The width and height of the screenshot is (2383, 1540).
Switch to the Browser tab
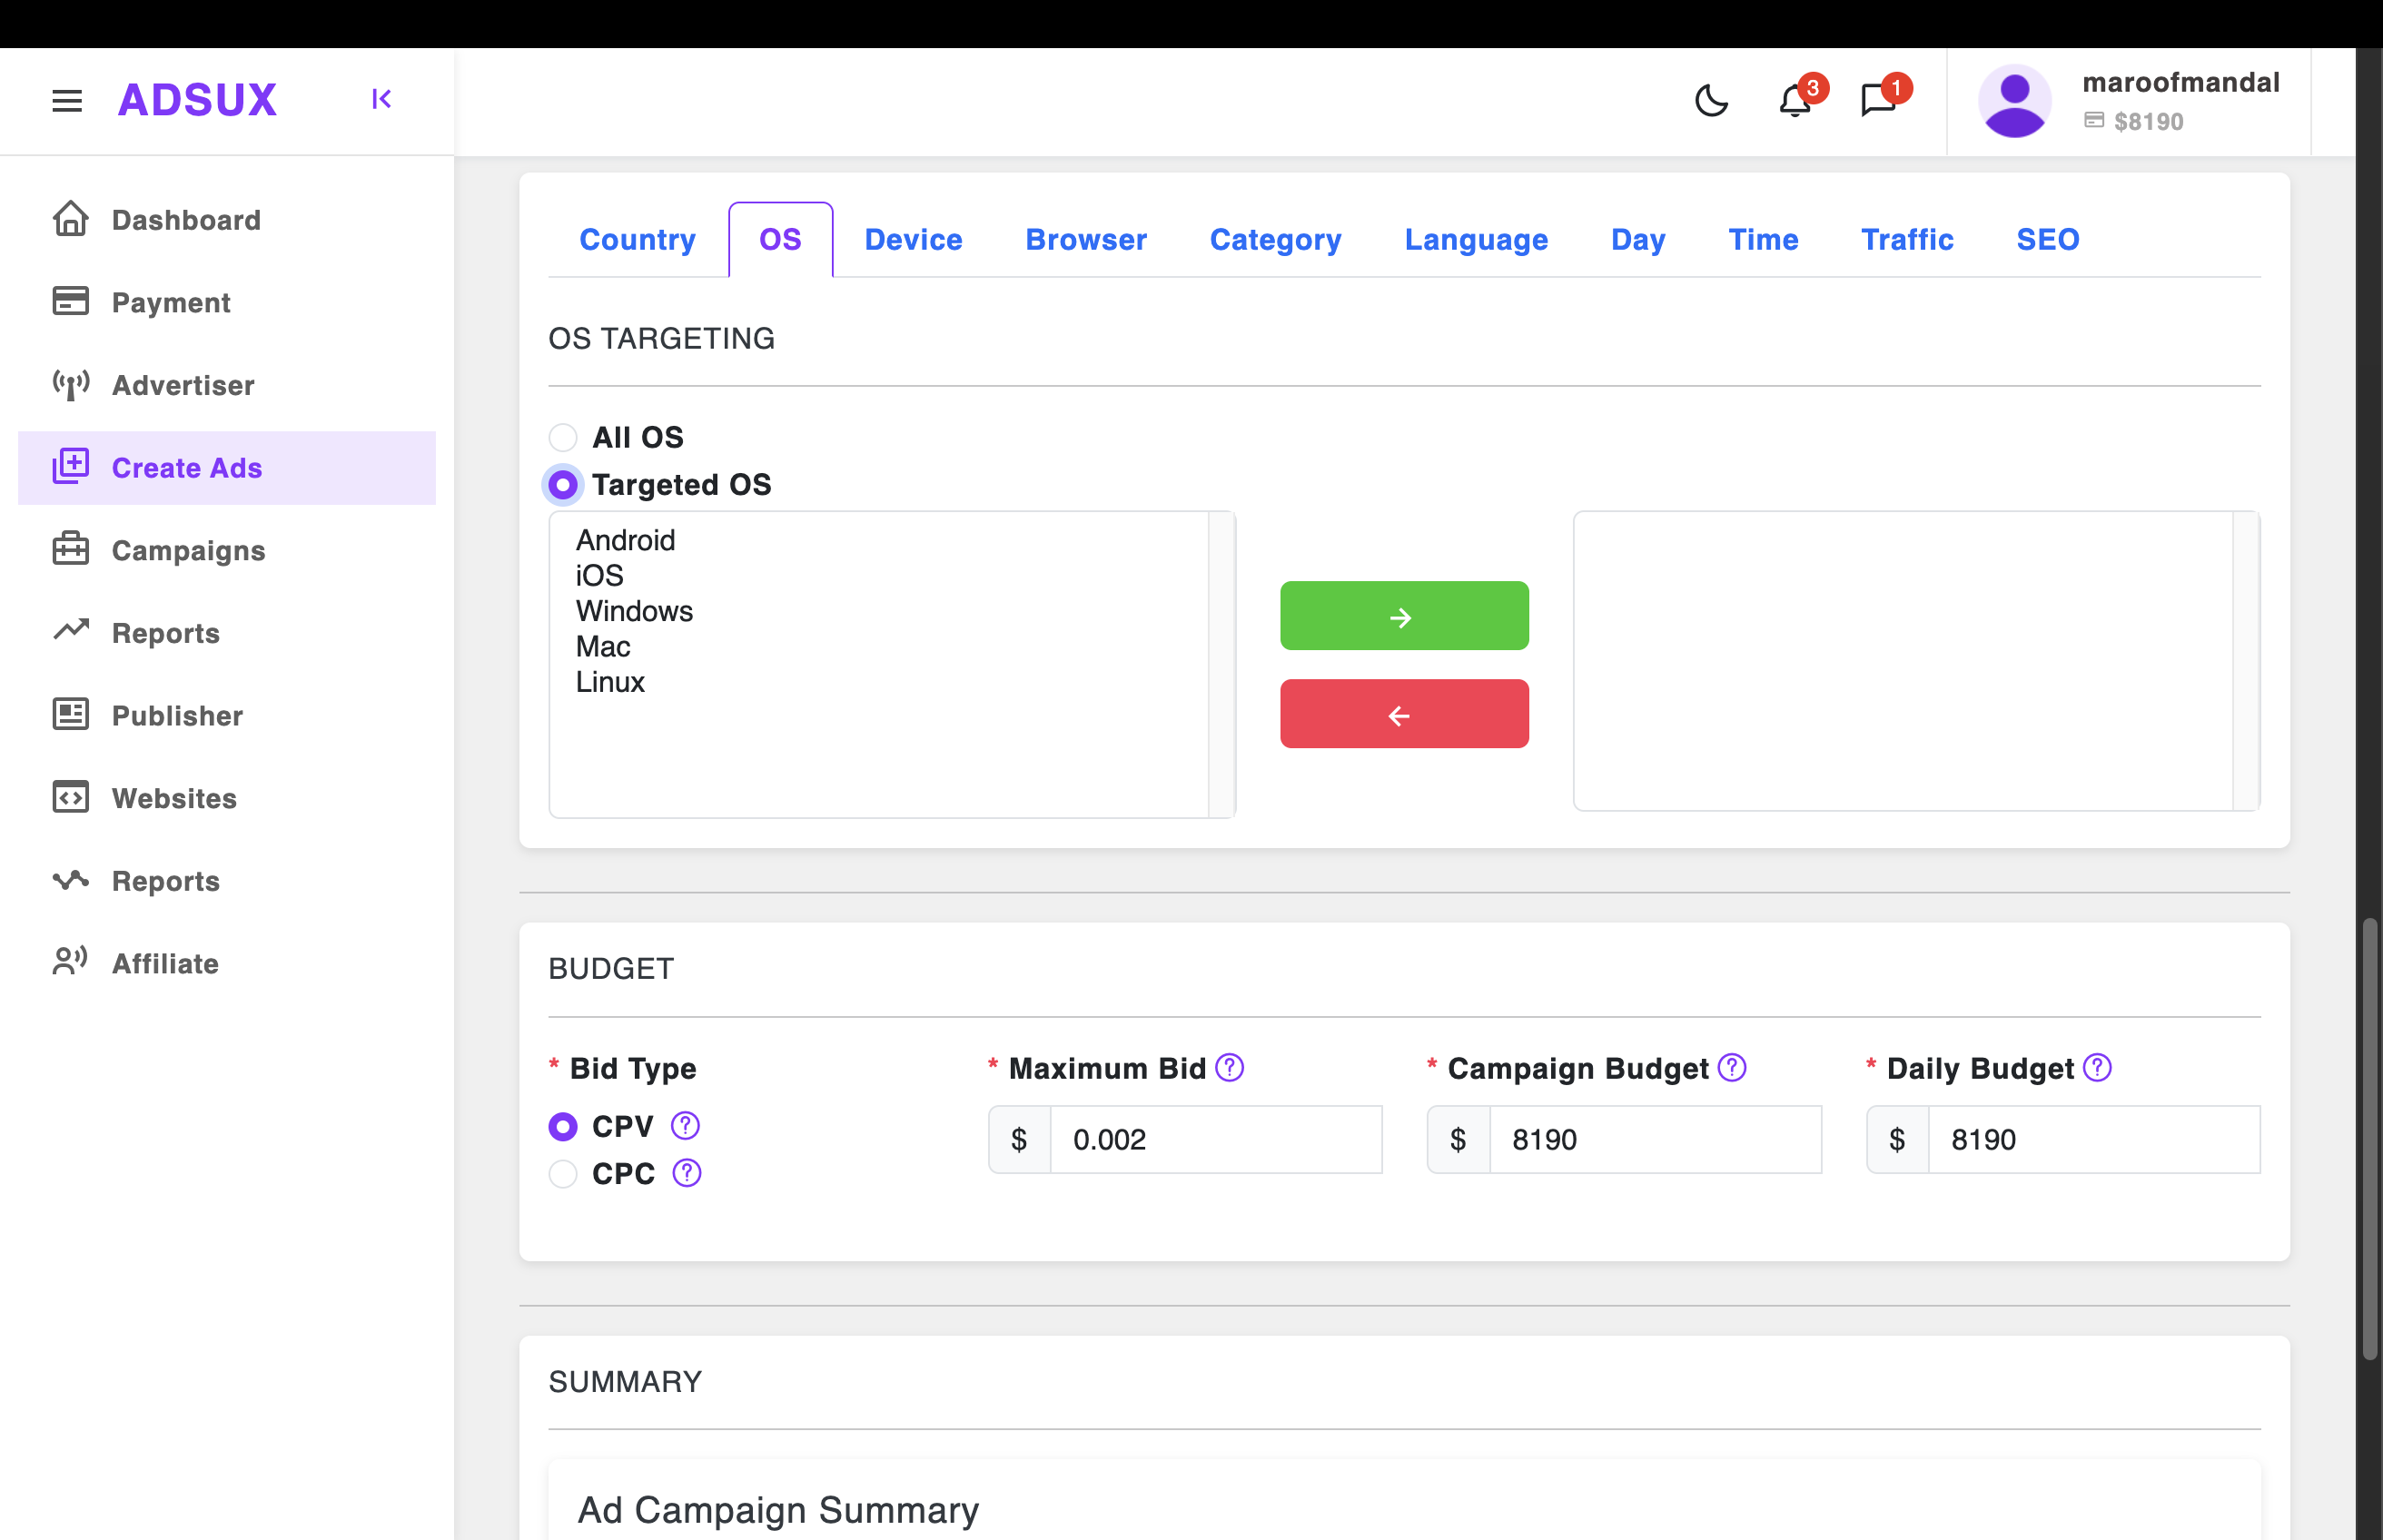pos(1085,240)
